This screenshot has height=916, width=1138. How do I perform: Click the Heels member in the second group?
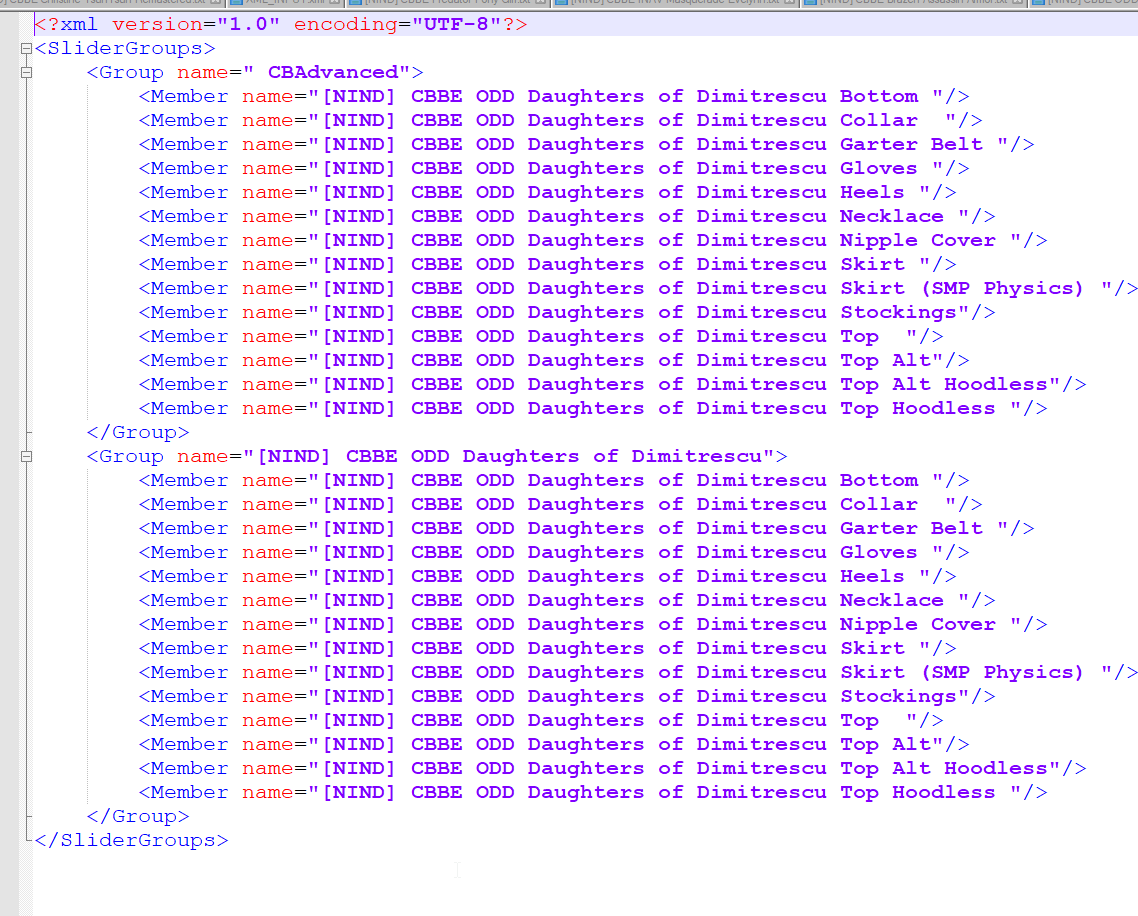click(547, 576)
